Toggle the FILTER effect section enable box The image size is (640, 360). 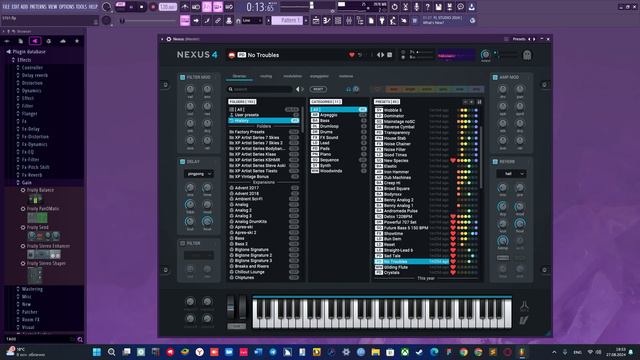coord(182,243)
